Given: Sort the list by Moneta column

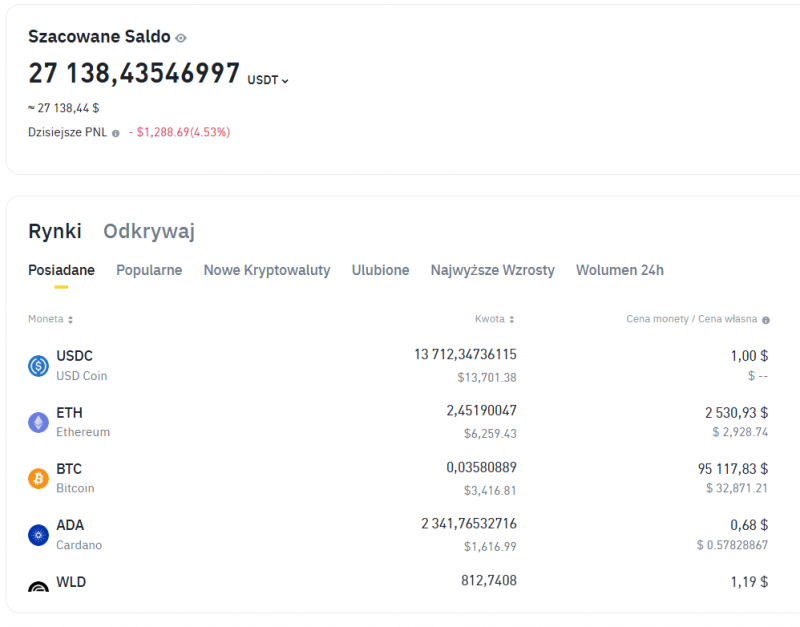Looking at the screenshot, I should pyautogui.click(x=50, y=319).
